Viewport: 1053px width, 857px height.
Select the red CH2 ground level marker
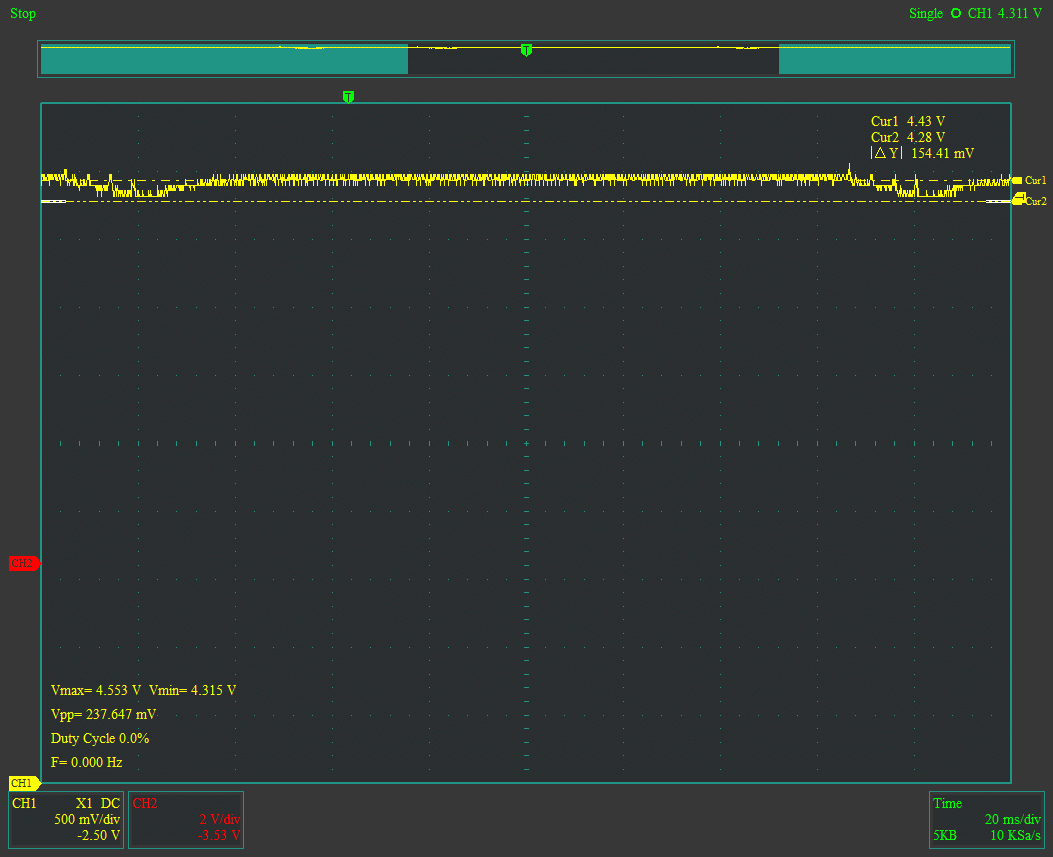25,563
